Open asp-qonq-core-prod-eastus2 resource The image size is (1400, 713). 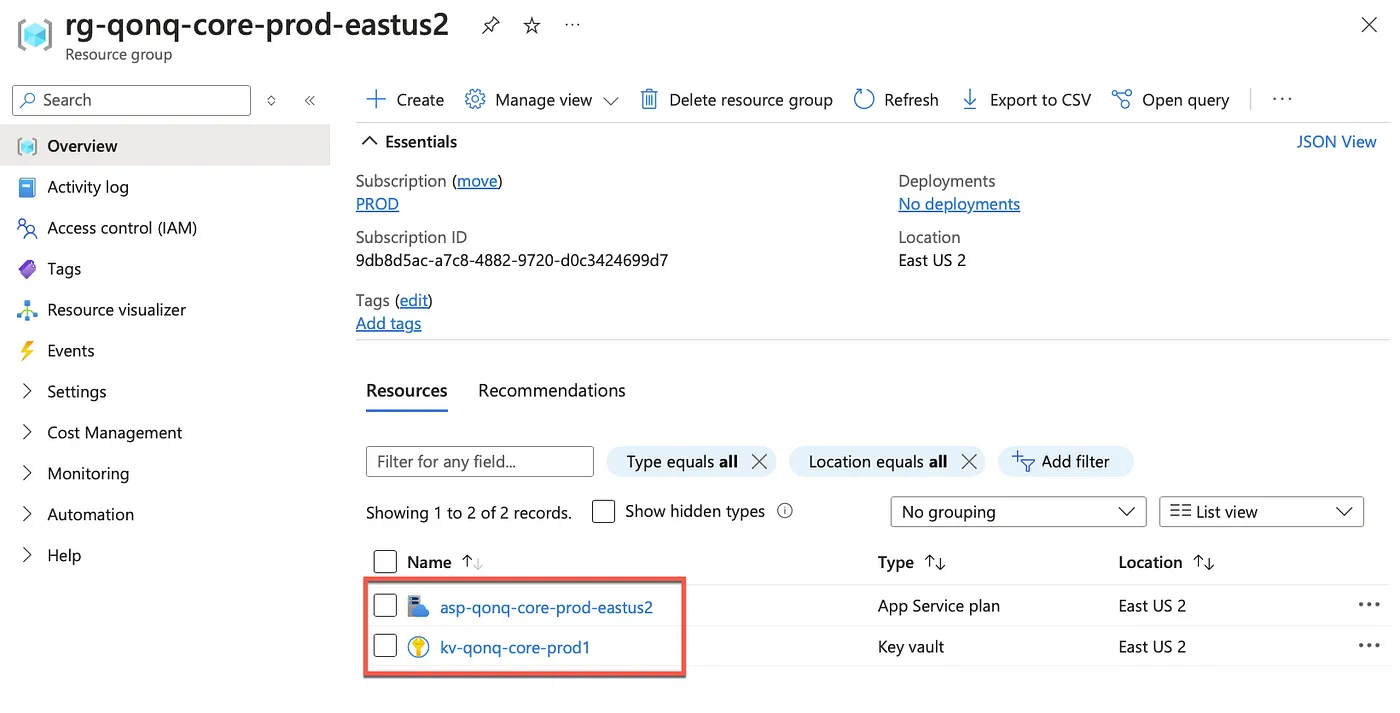pos(546,607)
